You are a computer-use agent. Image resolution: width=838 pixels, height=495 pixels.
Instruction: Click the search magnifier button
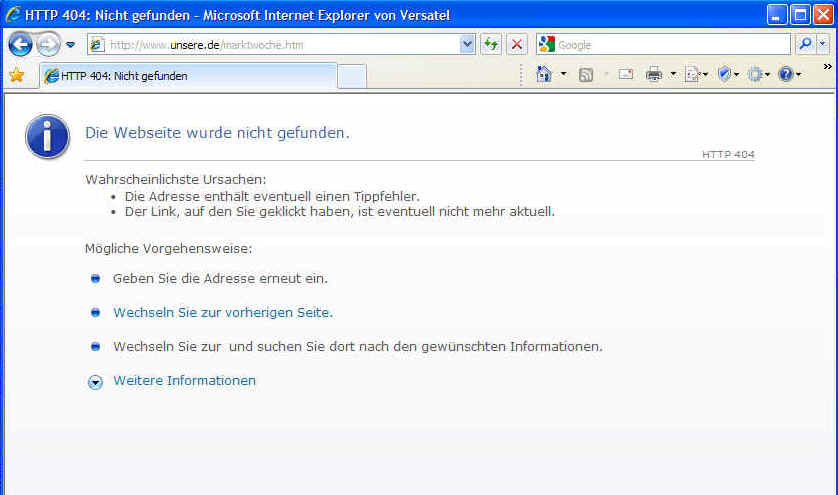click(804, 45)
